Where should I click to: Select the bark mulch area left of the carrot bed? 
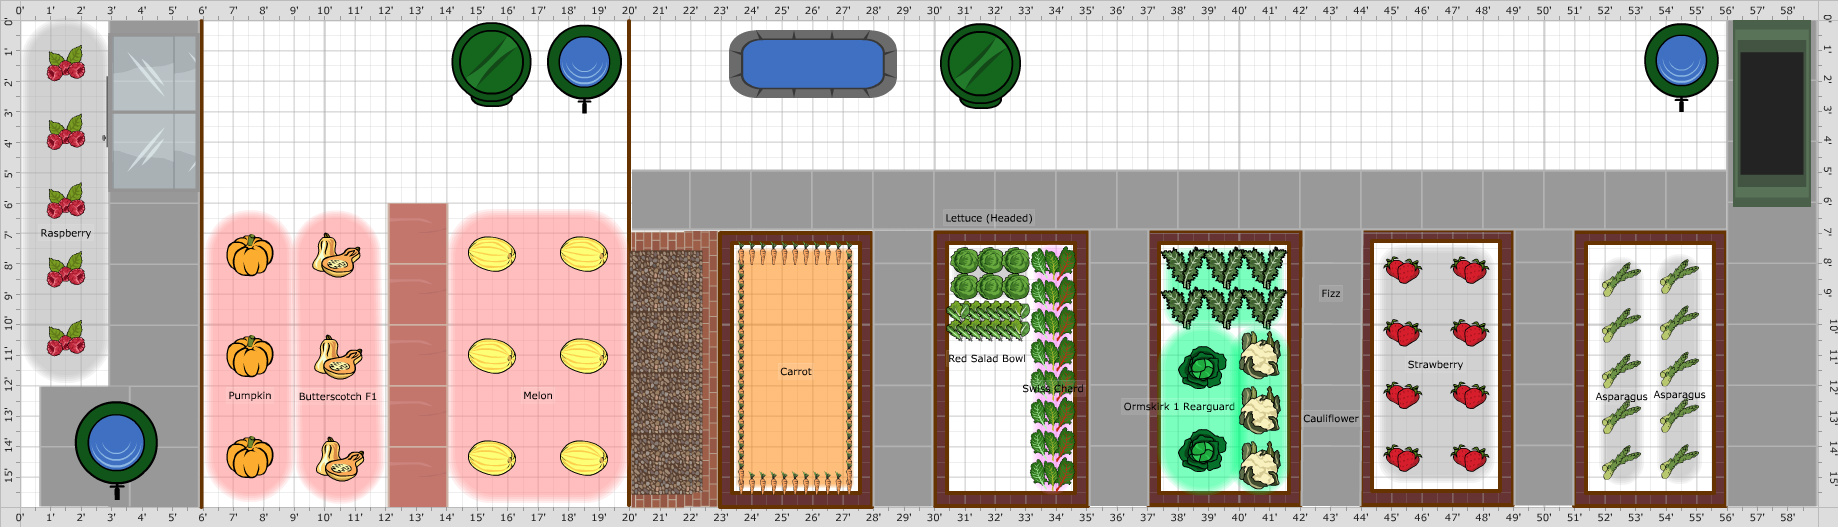(x=667, y=371)
